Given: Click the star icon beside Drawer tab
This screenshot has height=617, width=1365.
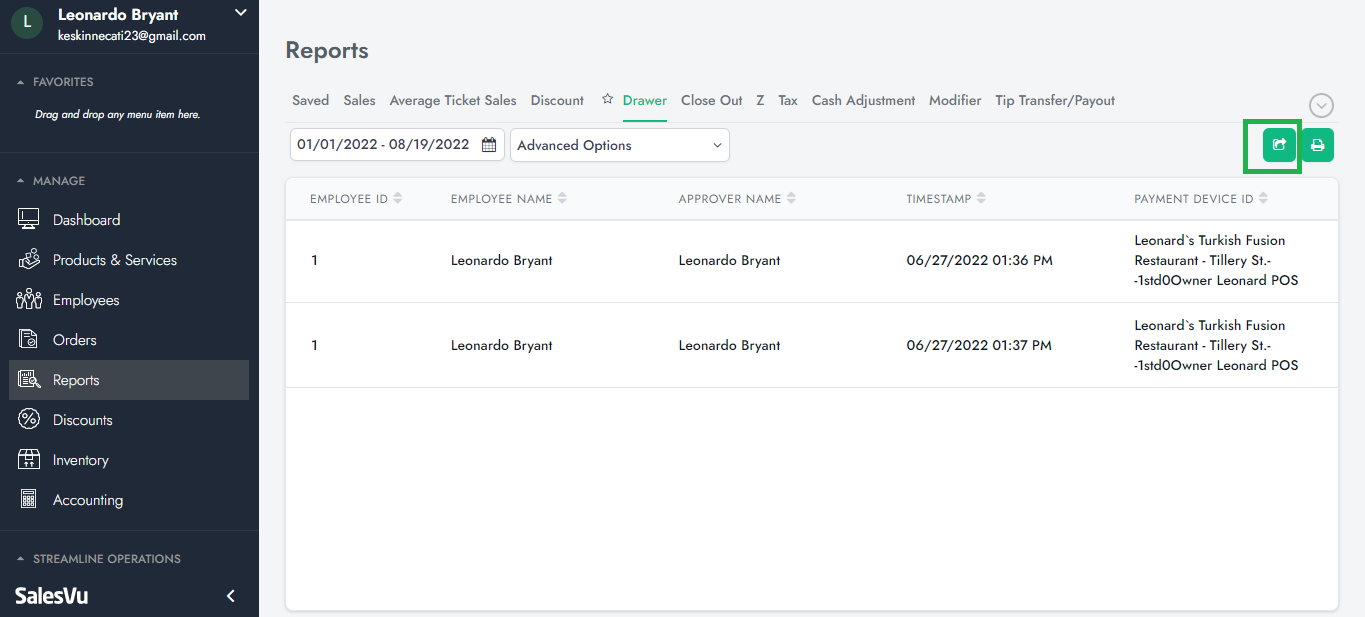Looking at the screenshot, I should [607, 100].
